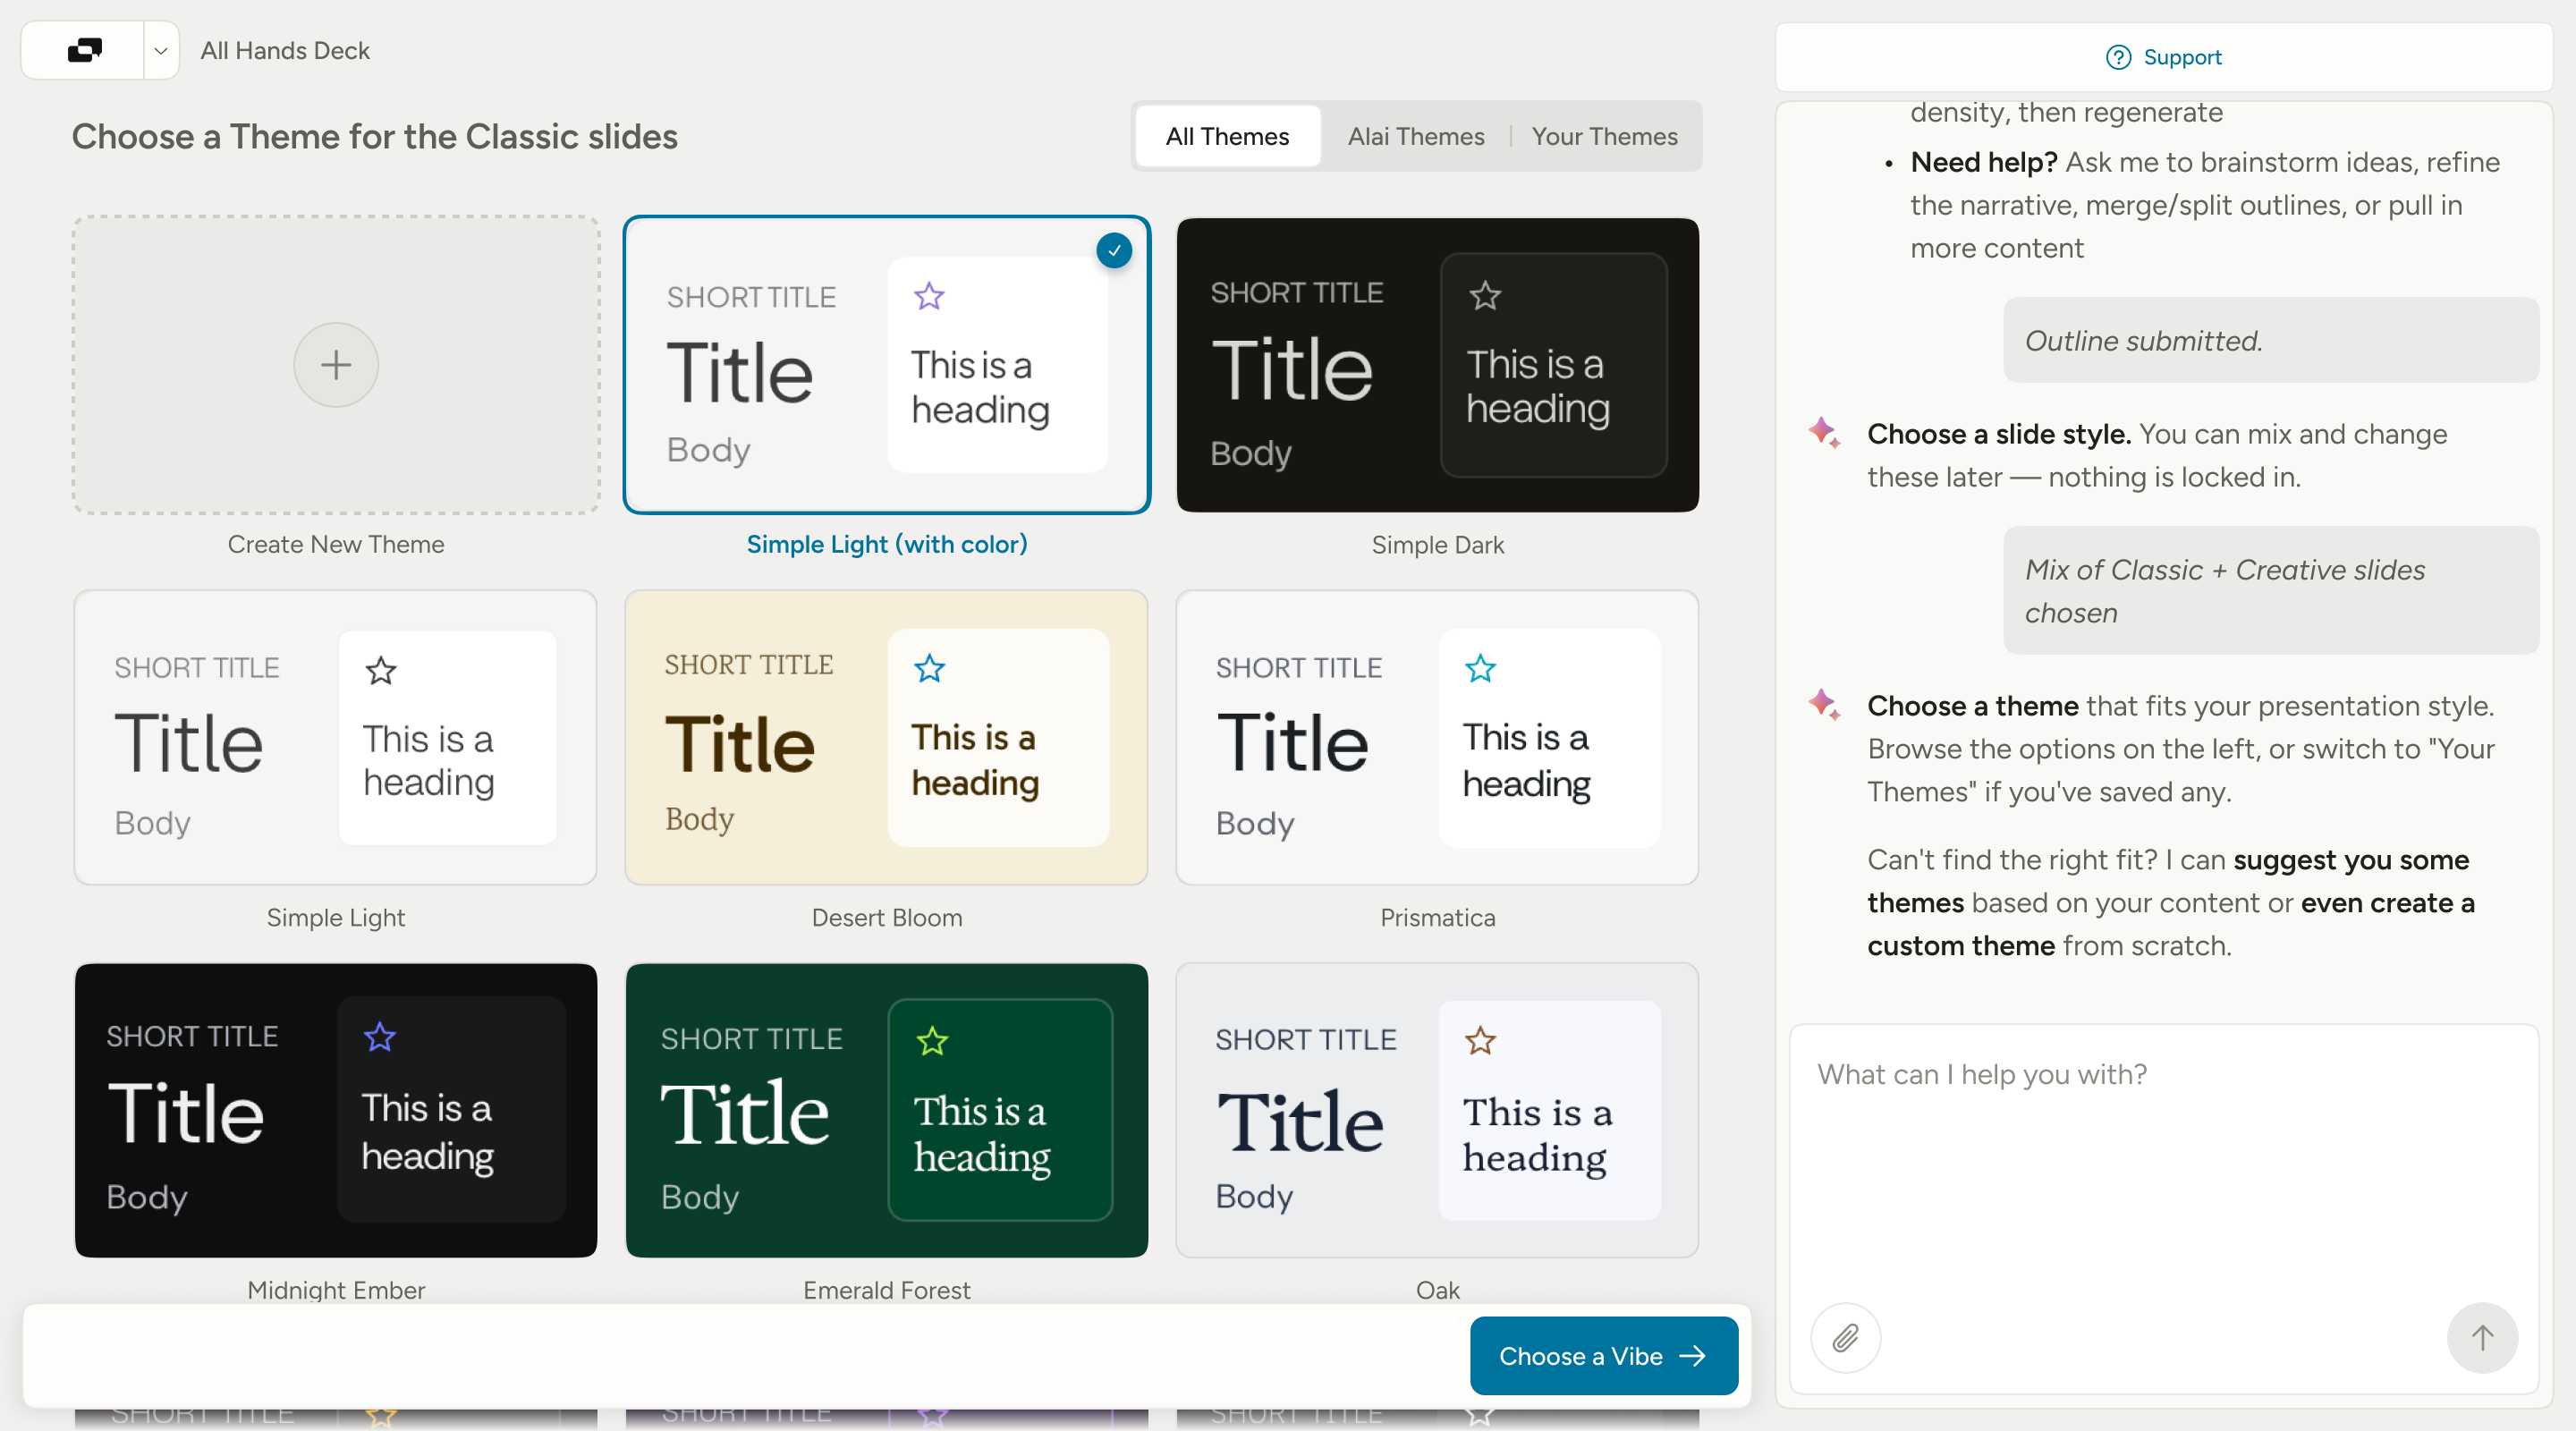Click the cyan star in Prismatica card

[x=1480, y=668]
